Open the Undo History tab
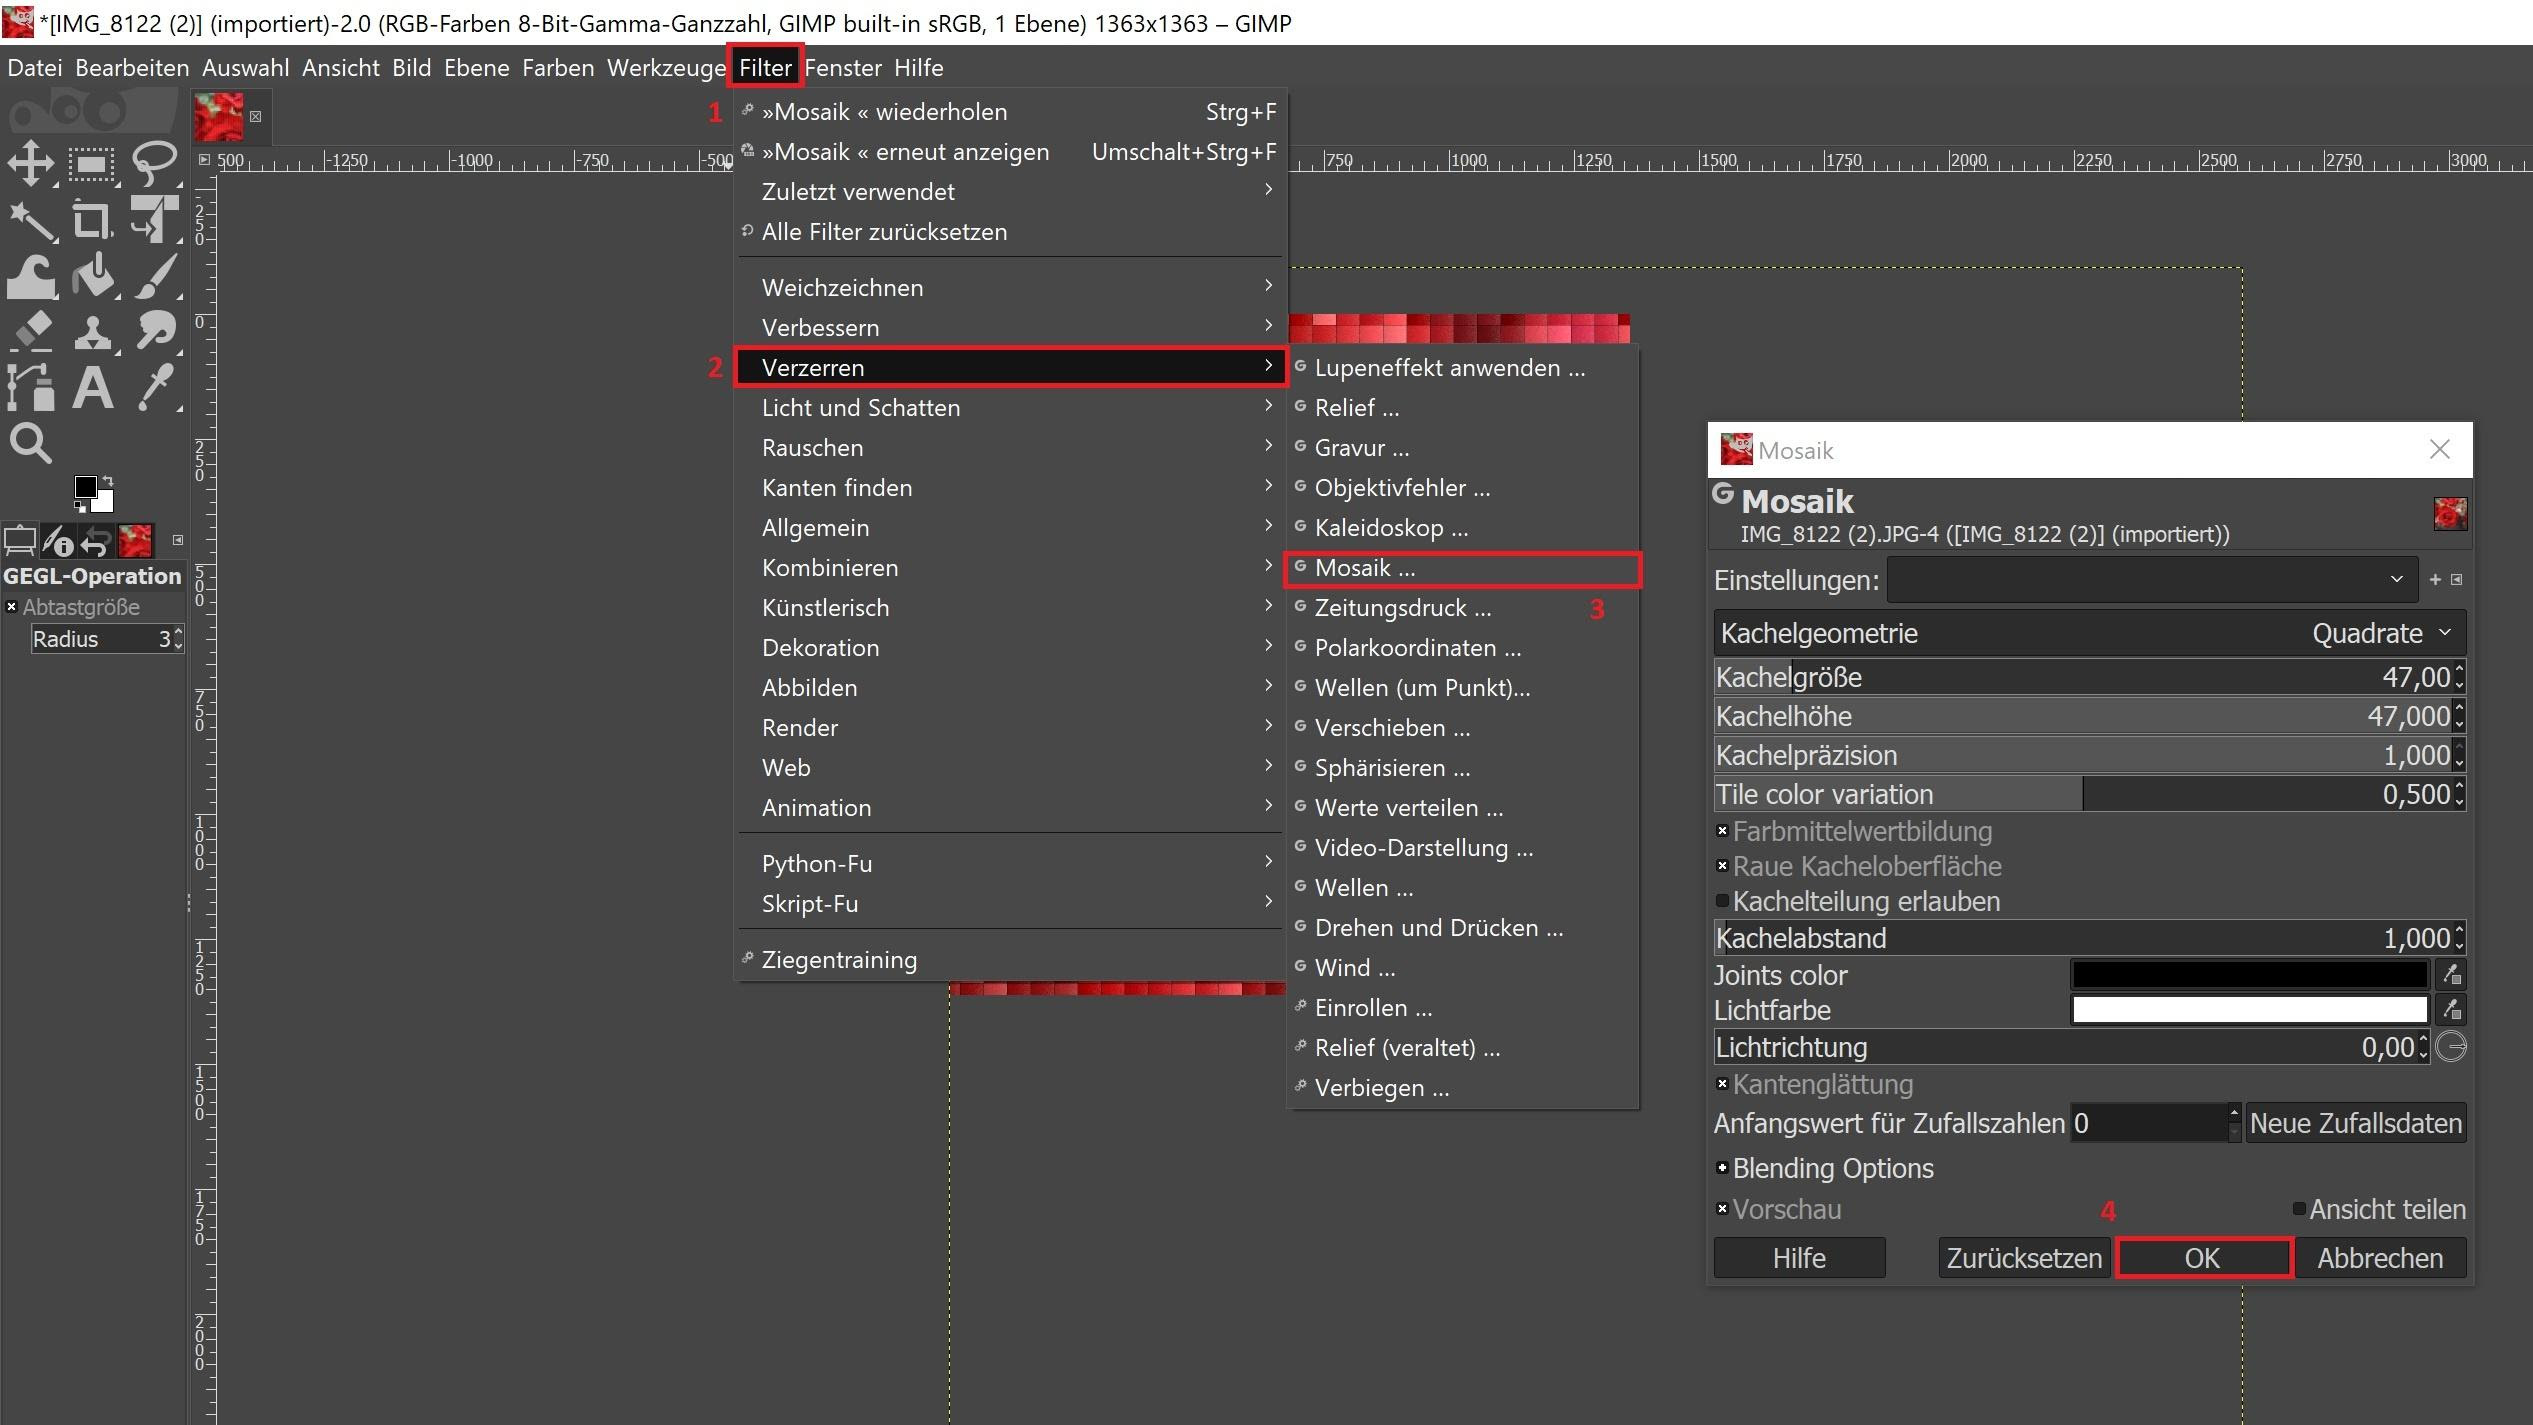The height and width of the screenshot is (1425, 2533). click(96, 541)
